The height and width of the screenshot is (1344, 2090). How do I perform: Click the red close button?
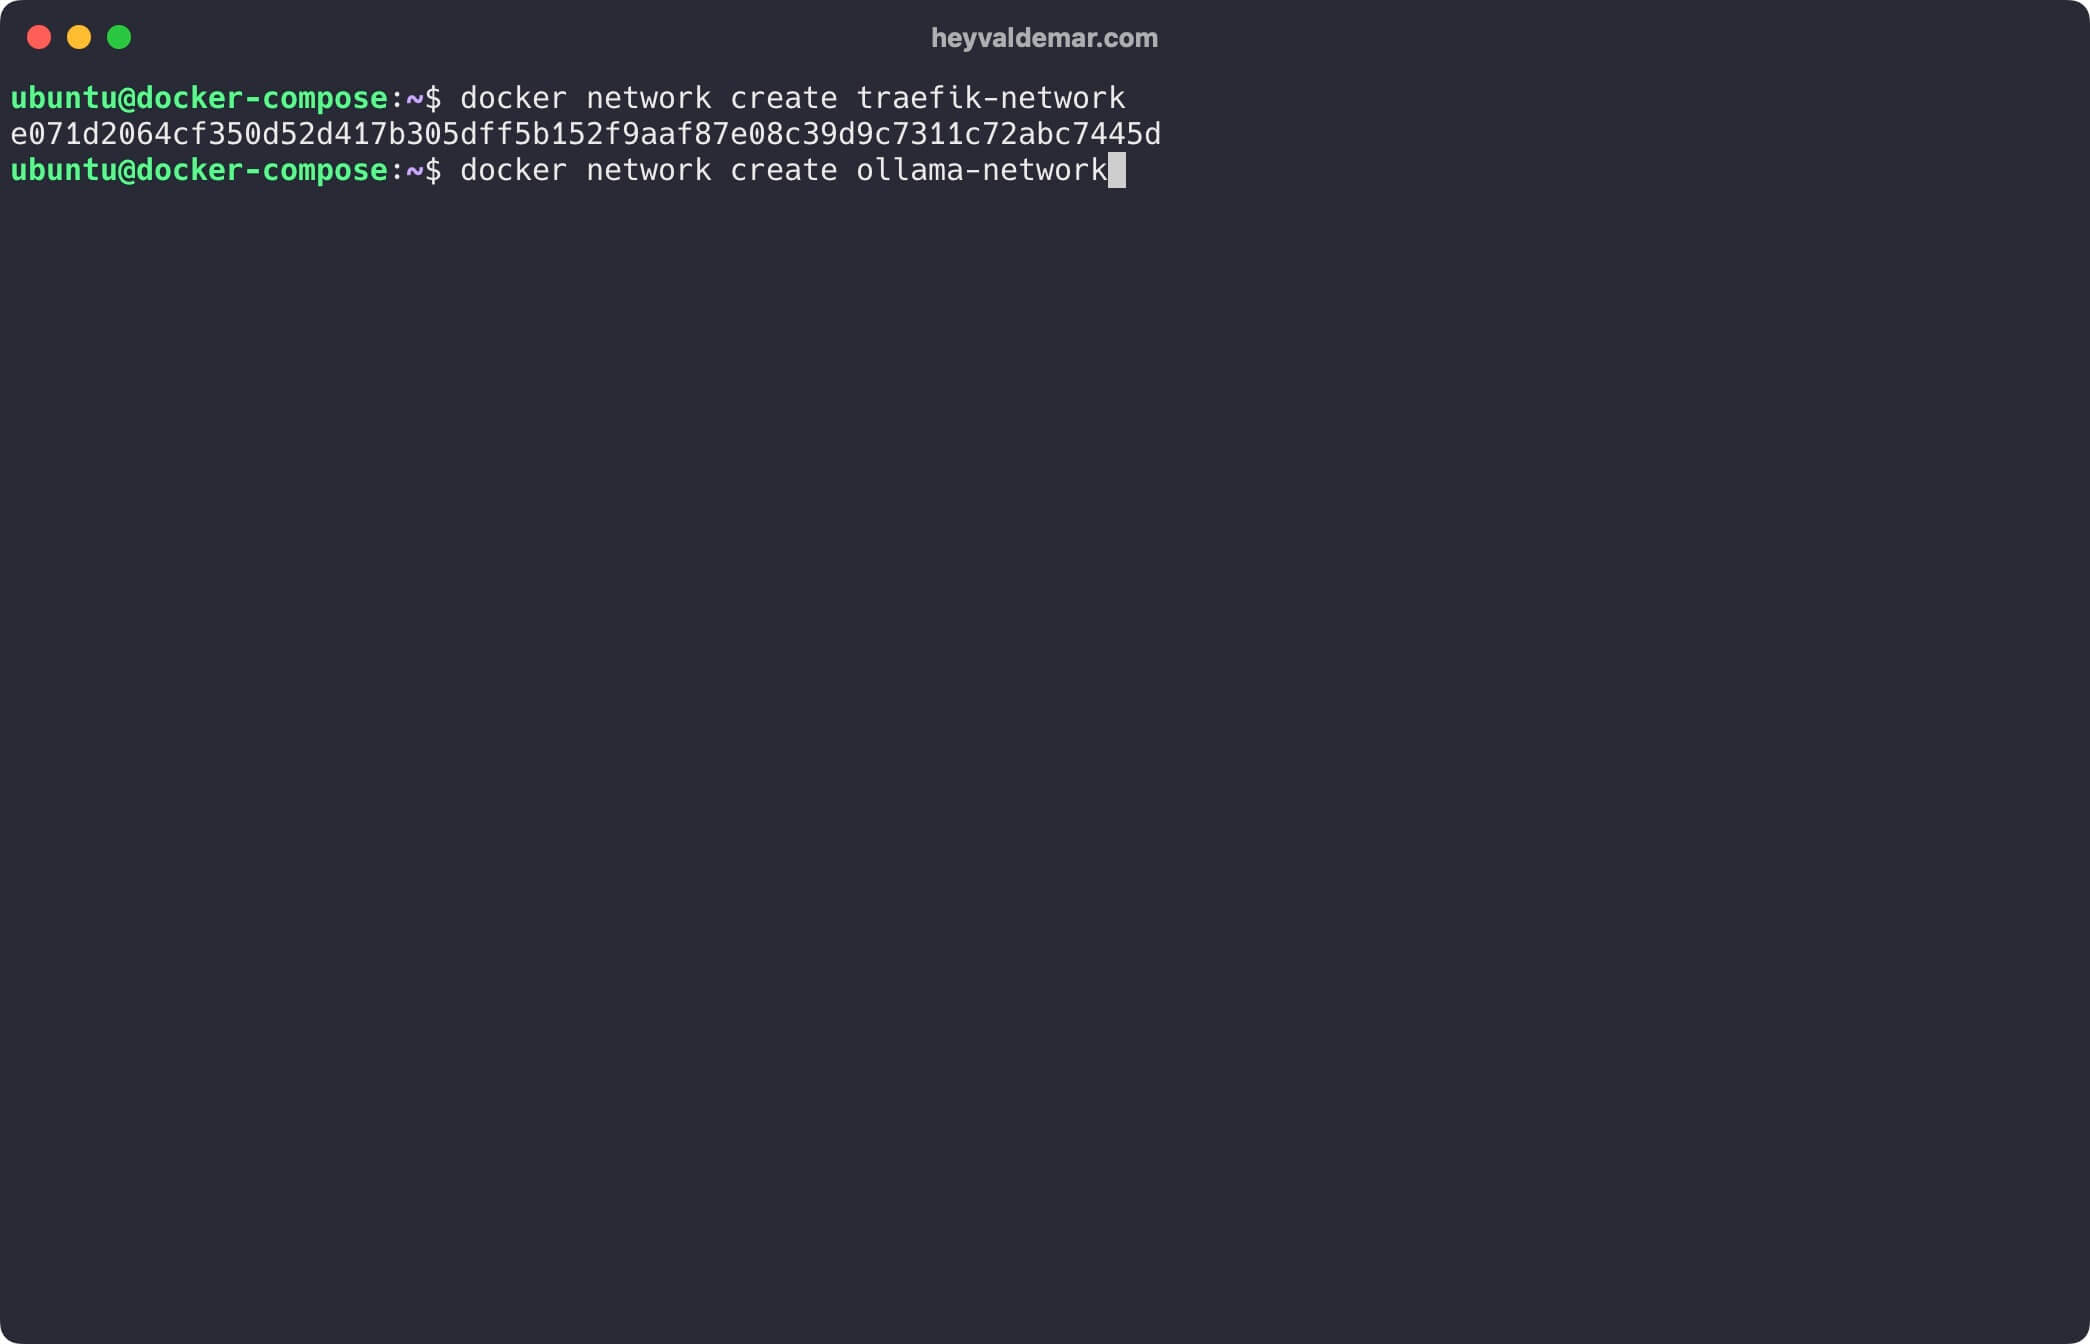click(x=38, y=38)
